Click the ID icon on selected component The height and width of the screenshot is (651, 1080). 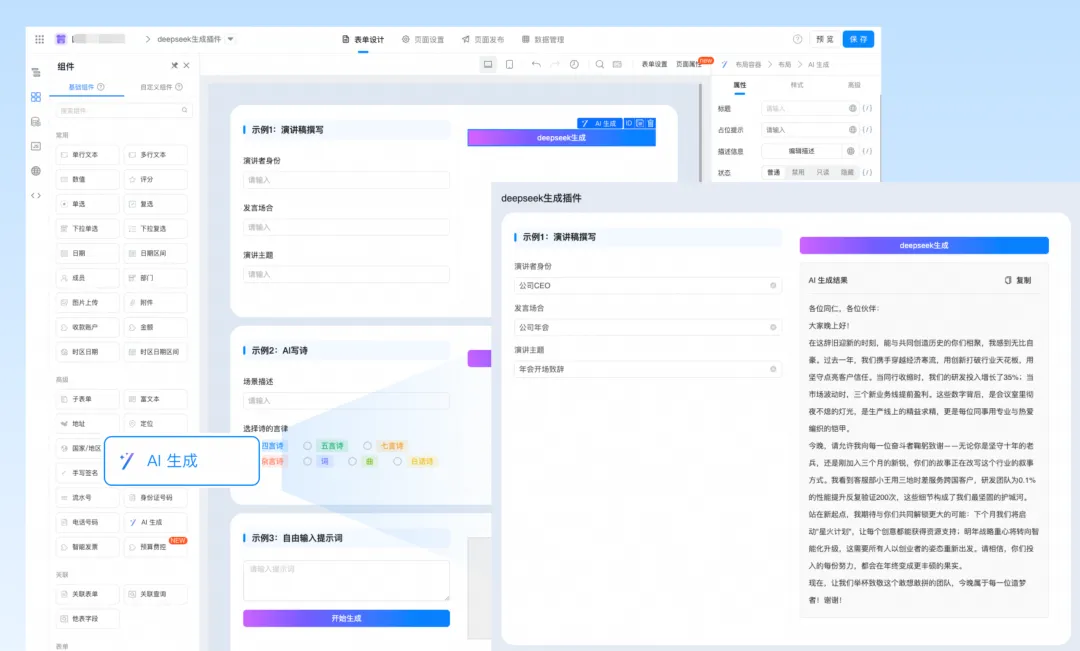629,123
